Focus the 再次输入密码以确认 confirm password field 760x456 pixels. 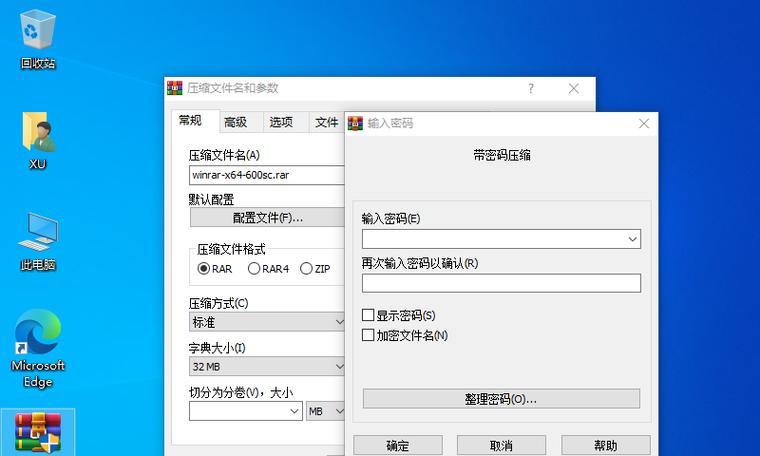click(501, 283)
